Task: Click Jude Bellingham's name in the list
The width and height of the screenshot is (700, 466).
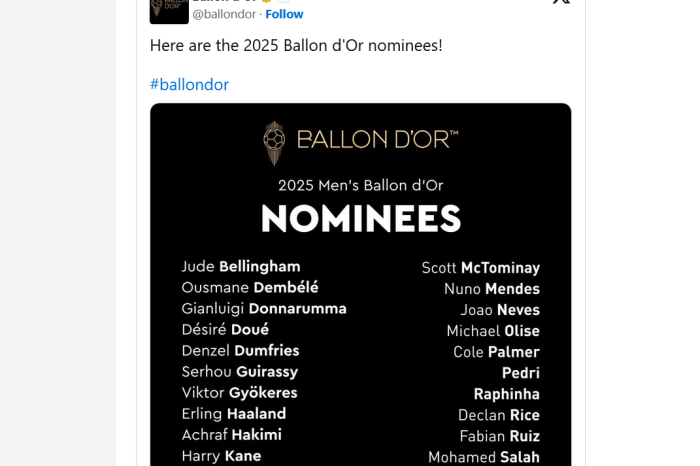Action: [x=241, y=266]
